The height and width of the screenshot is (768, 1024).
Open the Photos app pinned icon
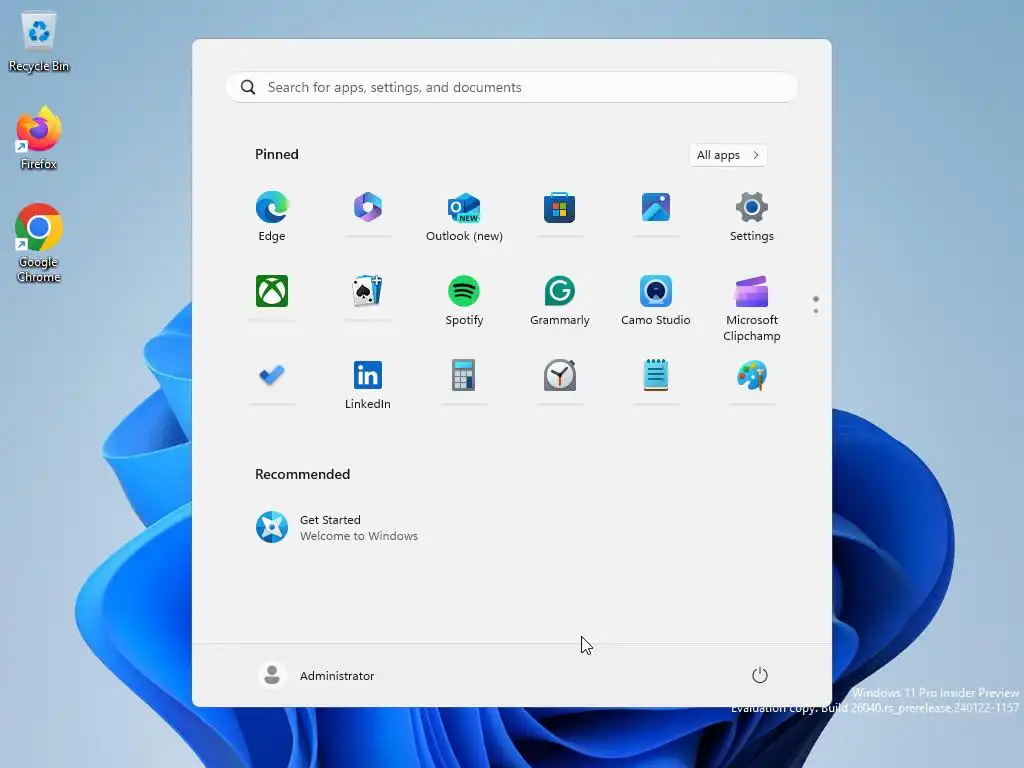pyautogui.click(x=656, y=208)
